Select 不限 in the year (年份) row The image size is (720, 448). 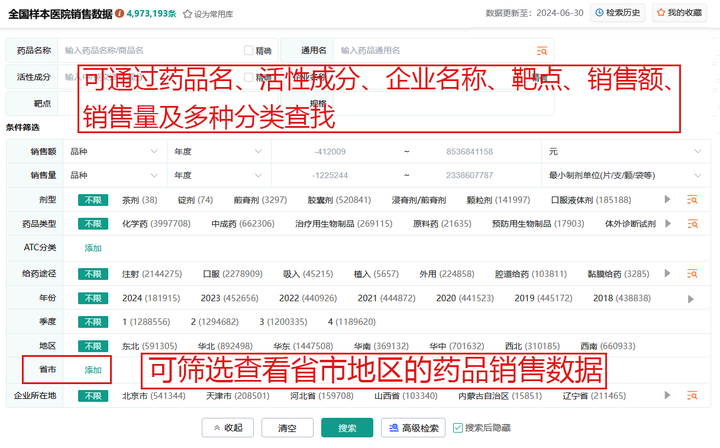pos(93,298)
